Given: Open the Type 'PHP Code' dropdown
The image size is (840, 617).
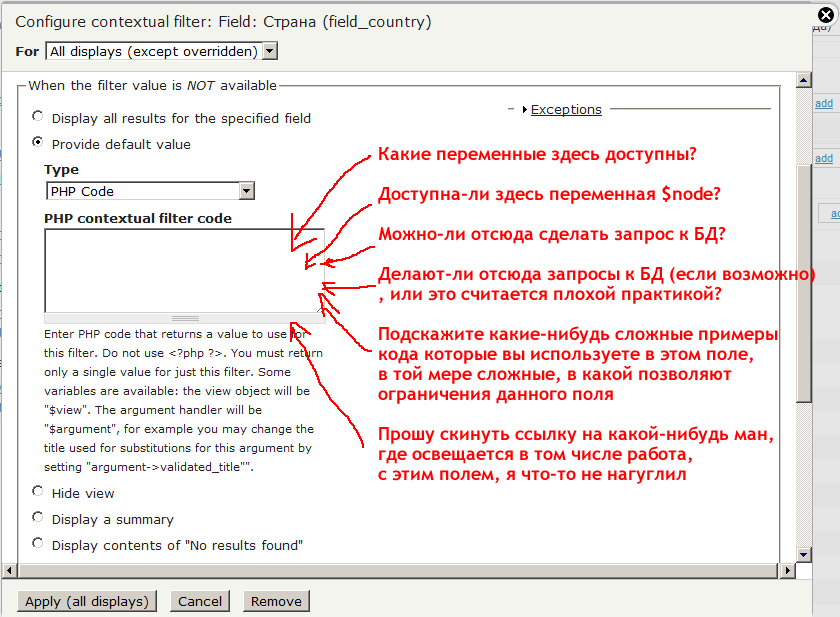Looking at the screenshot, I should [150, 191].
